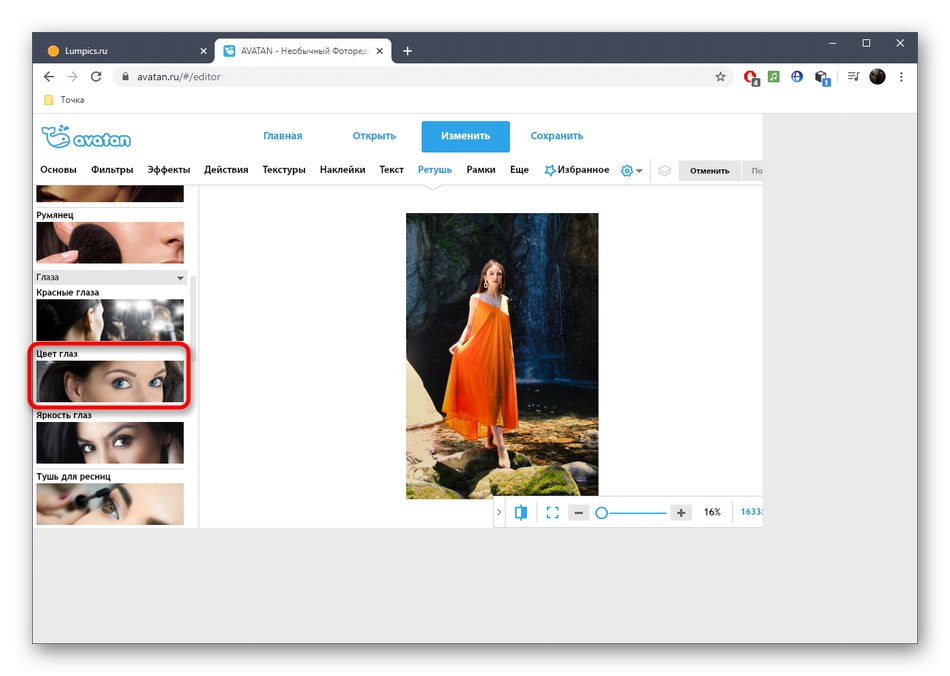Click the fit-to-screen icon
Image resolution: width=950 pixels, height=676 pixels.
(552, 512)
